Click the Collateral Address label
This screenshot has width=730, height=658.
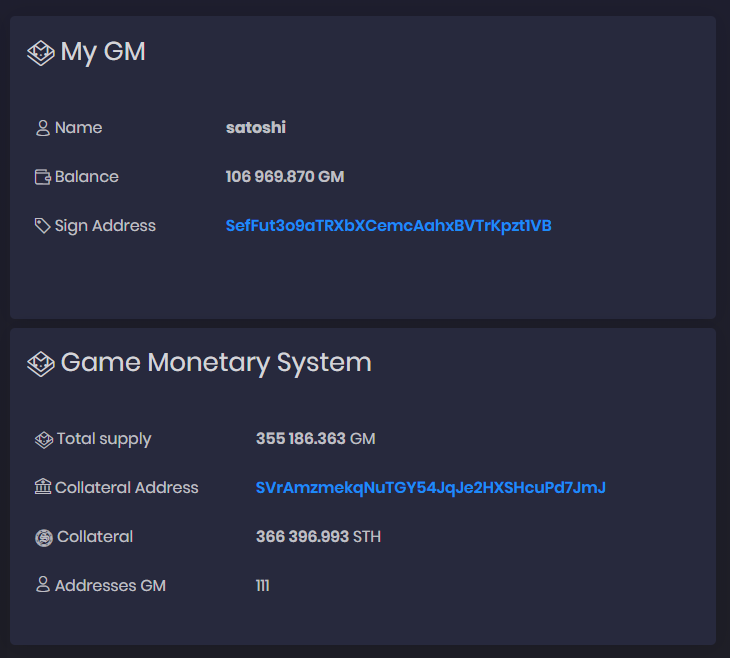[127, 488]
